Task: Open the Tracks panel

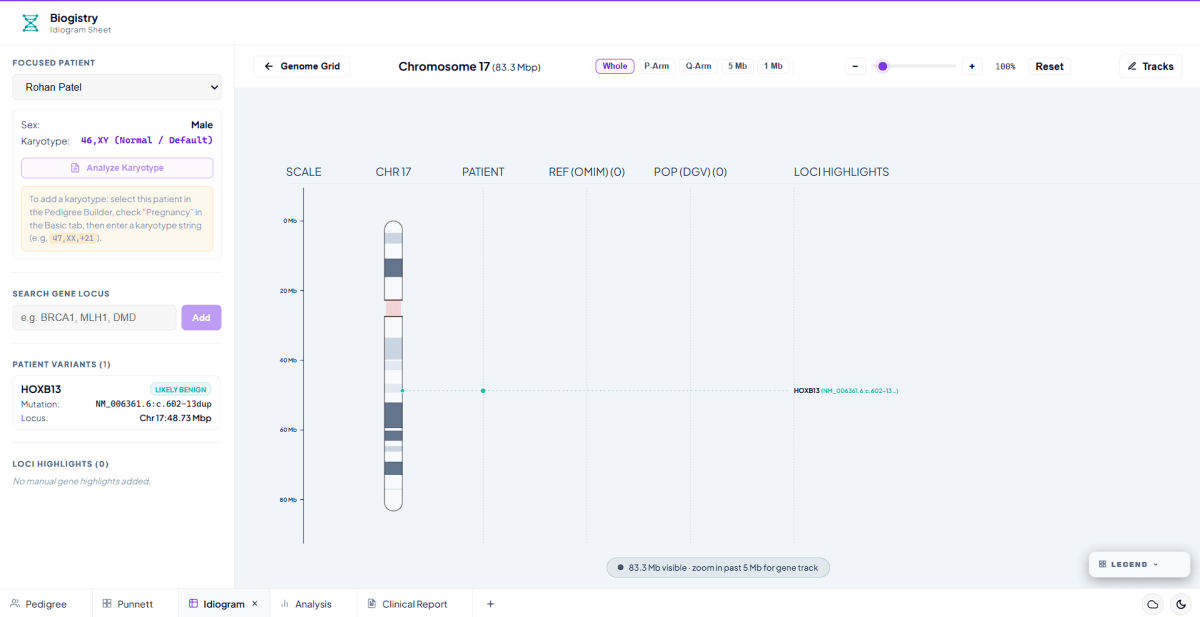Action: (1150, 66)
